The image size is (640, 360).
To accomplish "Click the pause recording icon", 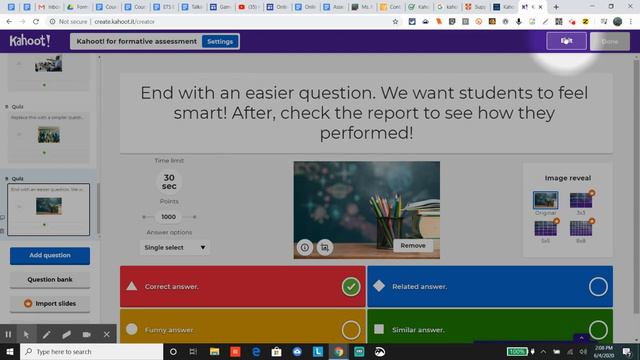I will click(x=8, y=335).
